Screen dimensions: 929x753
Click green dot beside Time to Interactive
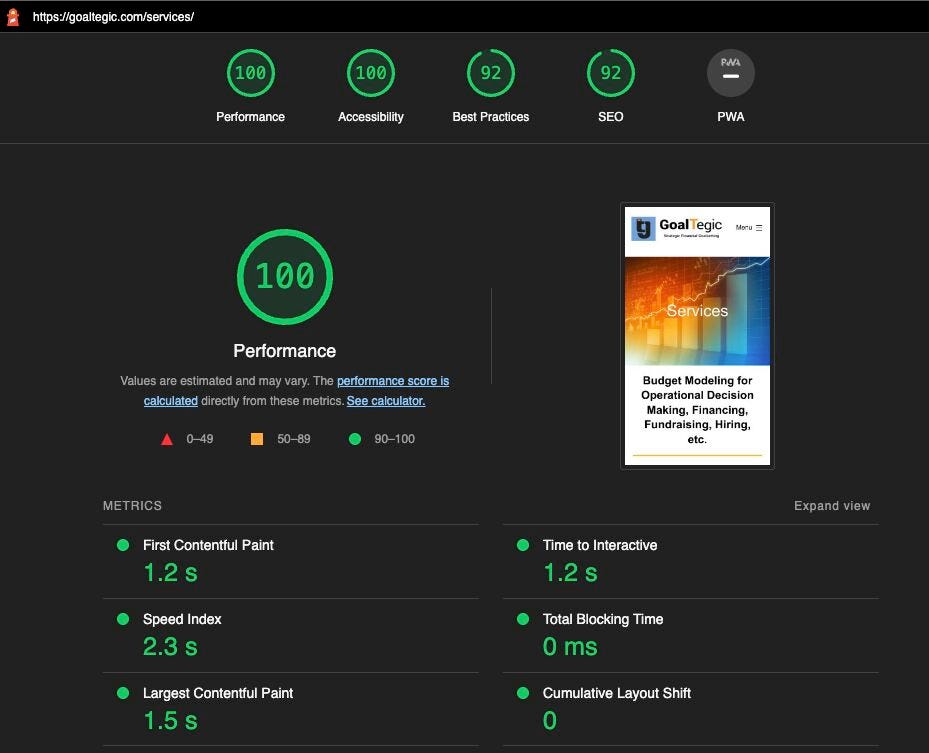[x=523, y=545]
